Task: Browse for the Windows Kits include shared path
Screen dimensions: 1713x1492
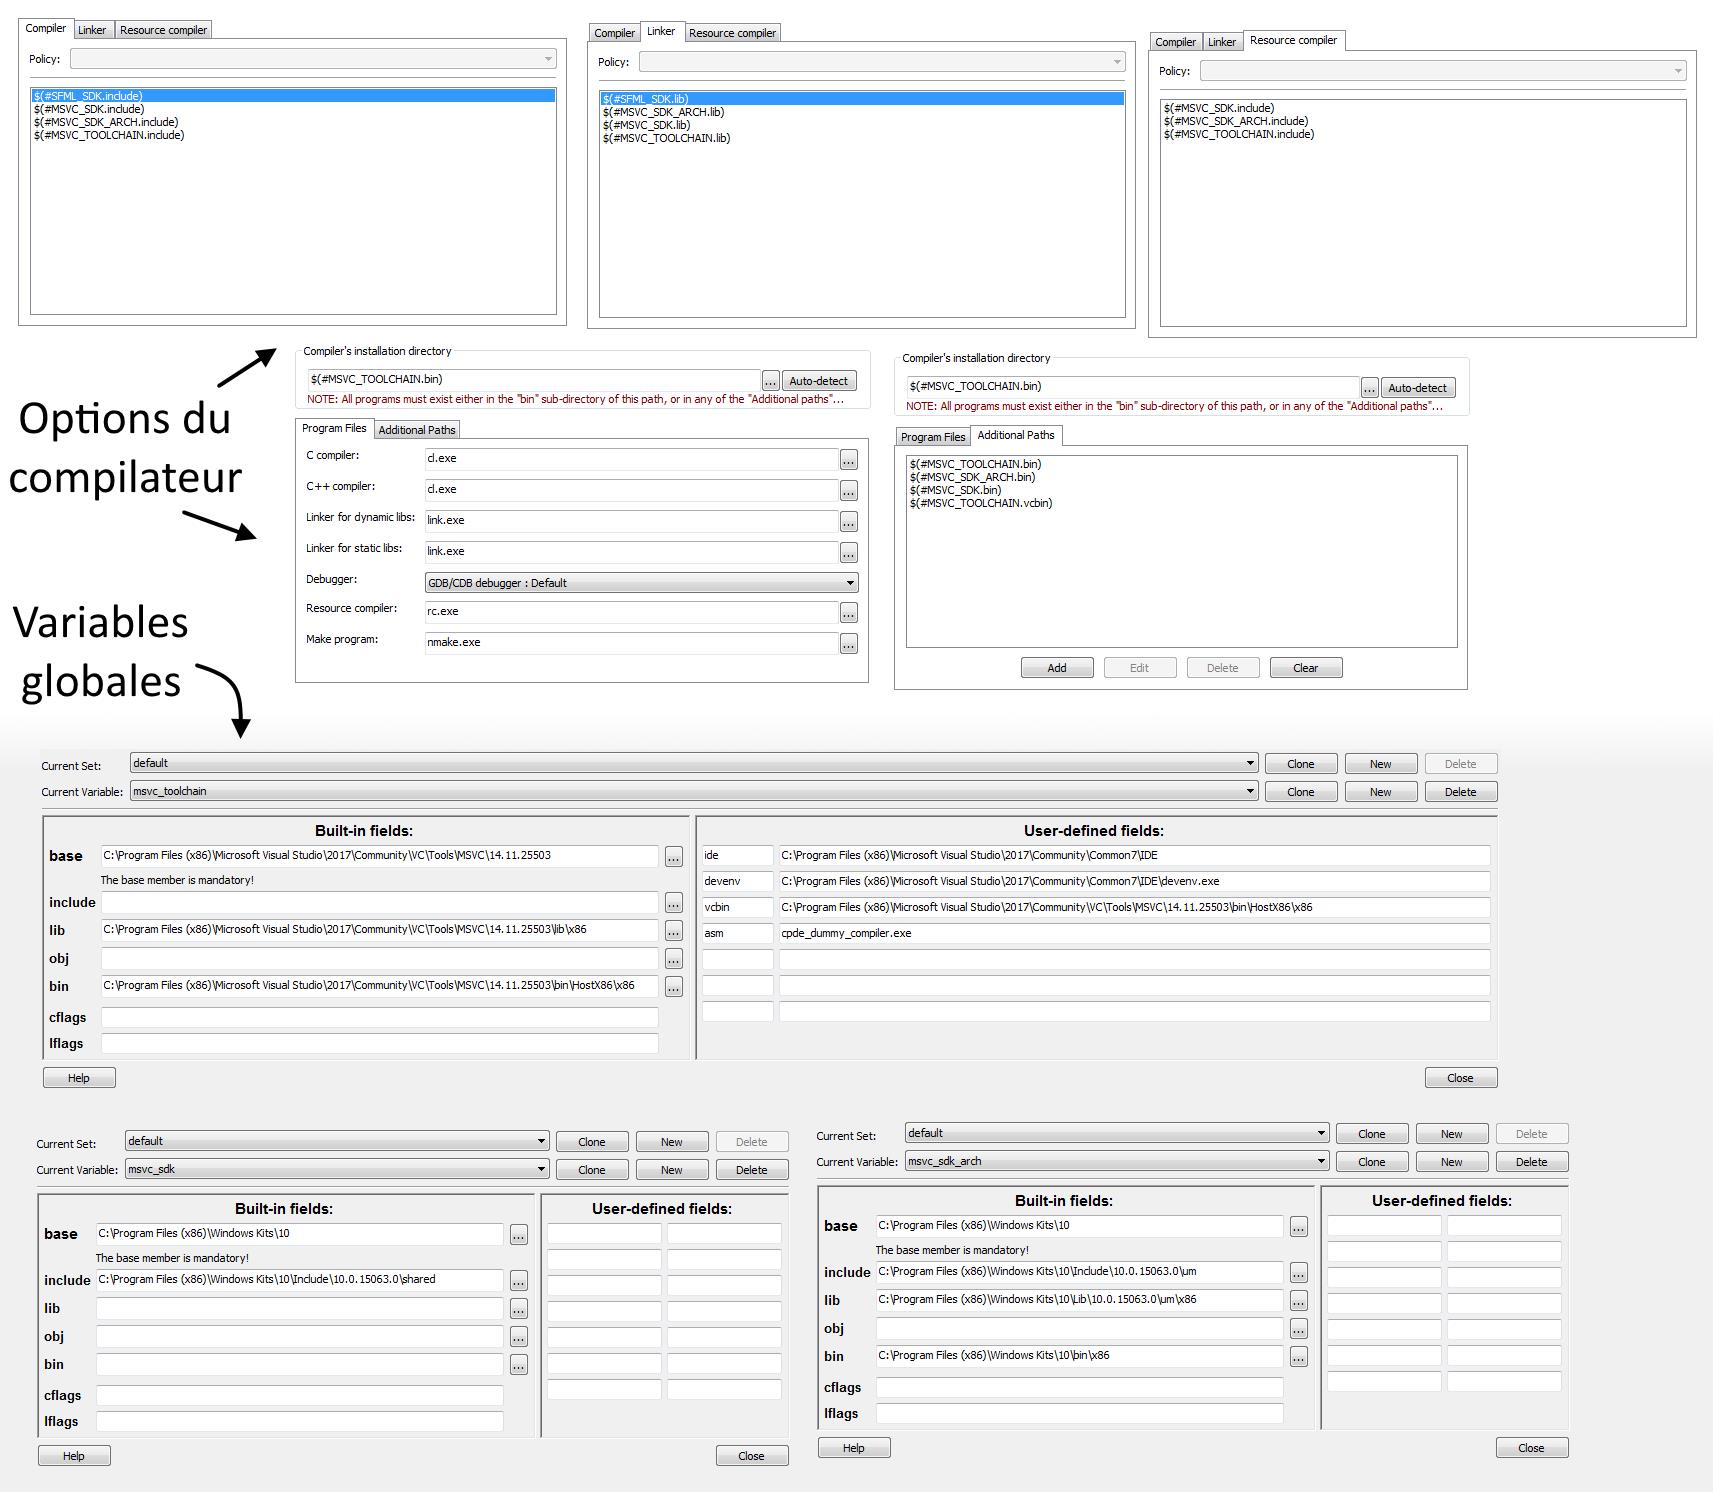Action: pos(518,1281)
